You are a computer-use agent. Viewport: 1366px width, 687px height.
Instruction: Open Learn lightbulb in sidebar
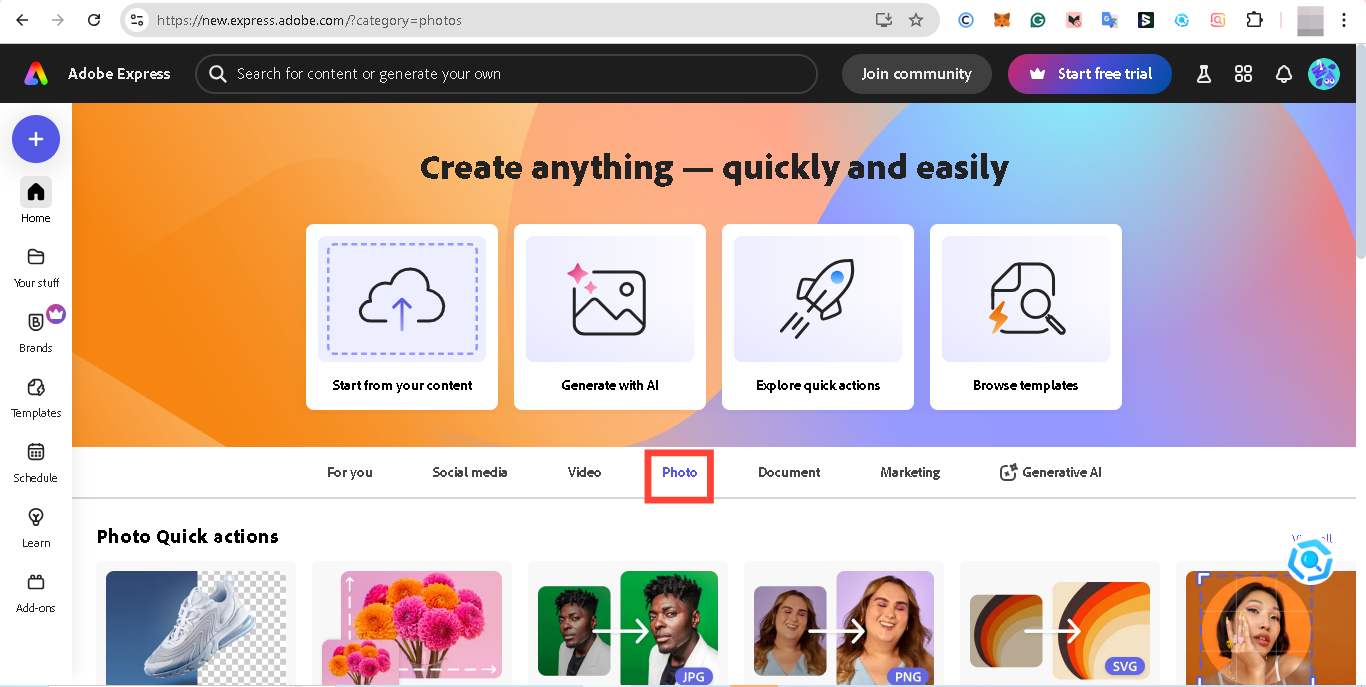[36, 527]
